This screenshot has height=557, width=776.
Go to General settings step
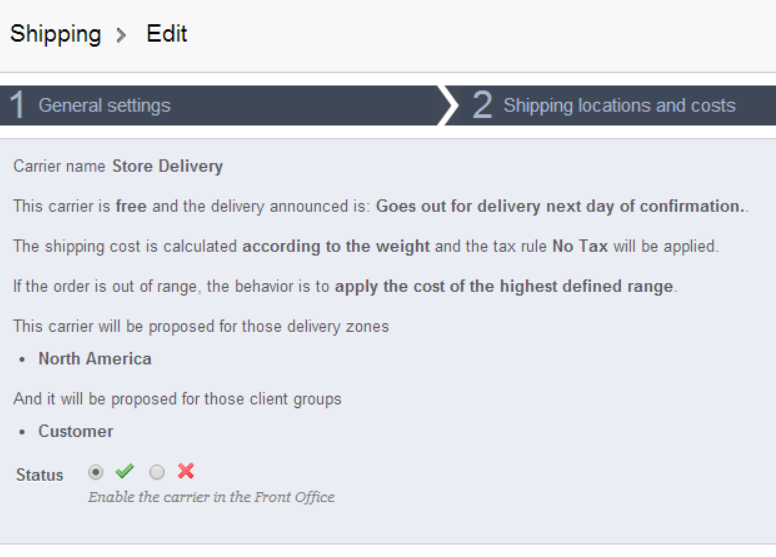(104, 105)
